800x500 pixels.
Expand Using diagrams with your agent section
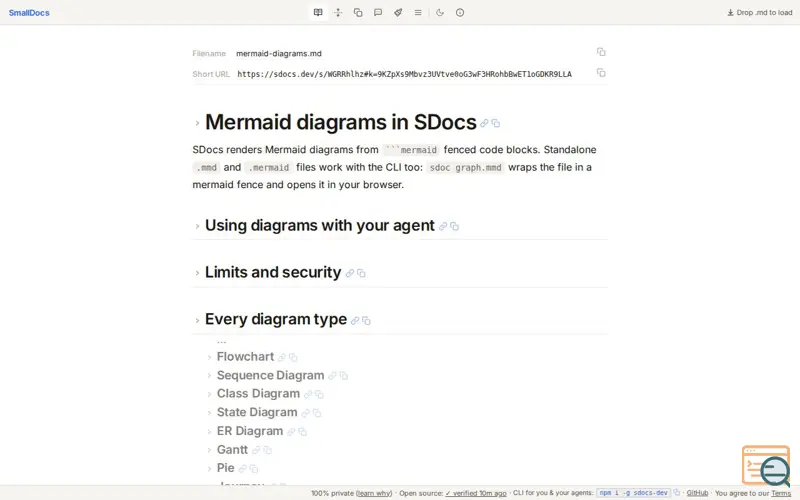point(197,226)
